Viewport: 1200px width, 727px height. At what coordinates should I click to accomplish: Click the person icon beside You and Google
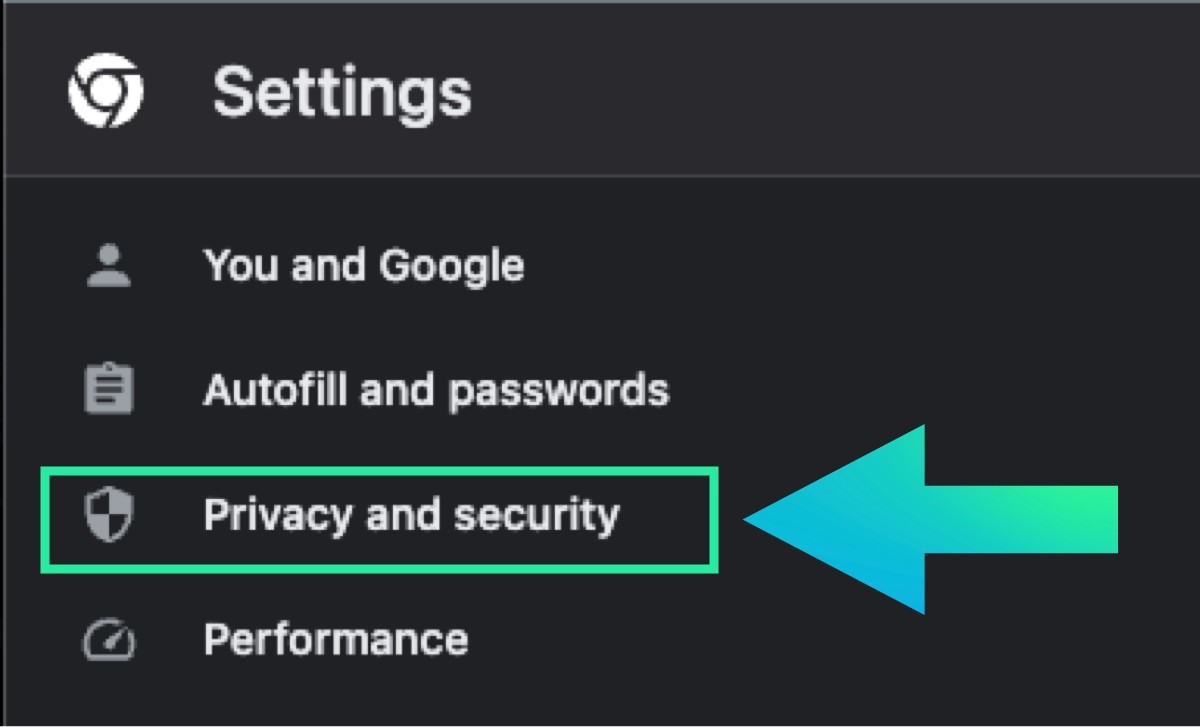click(x=108, y=266)
